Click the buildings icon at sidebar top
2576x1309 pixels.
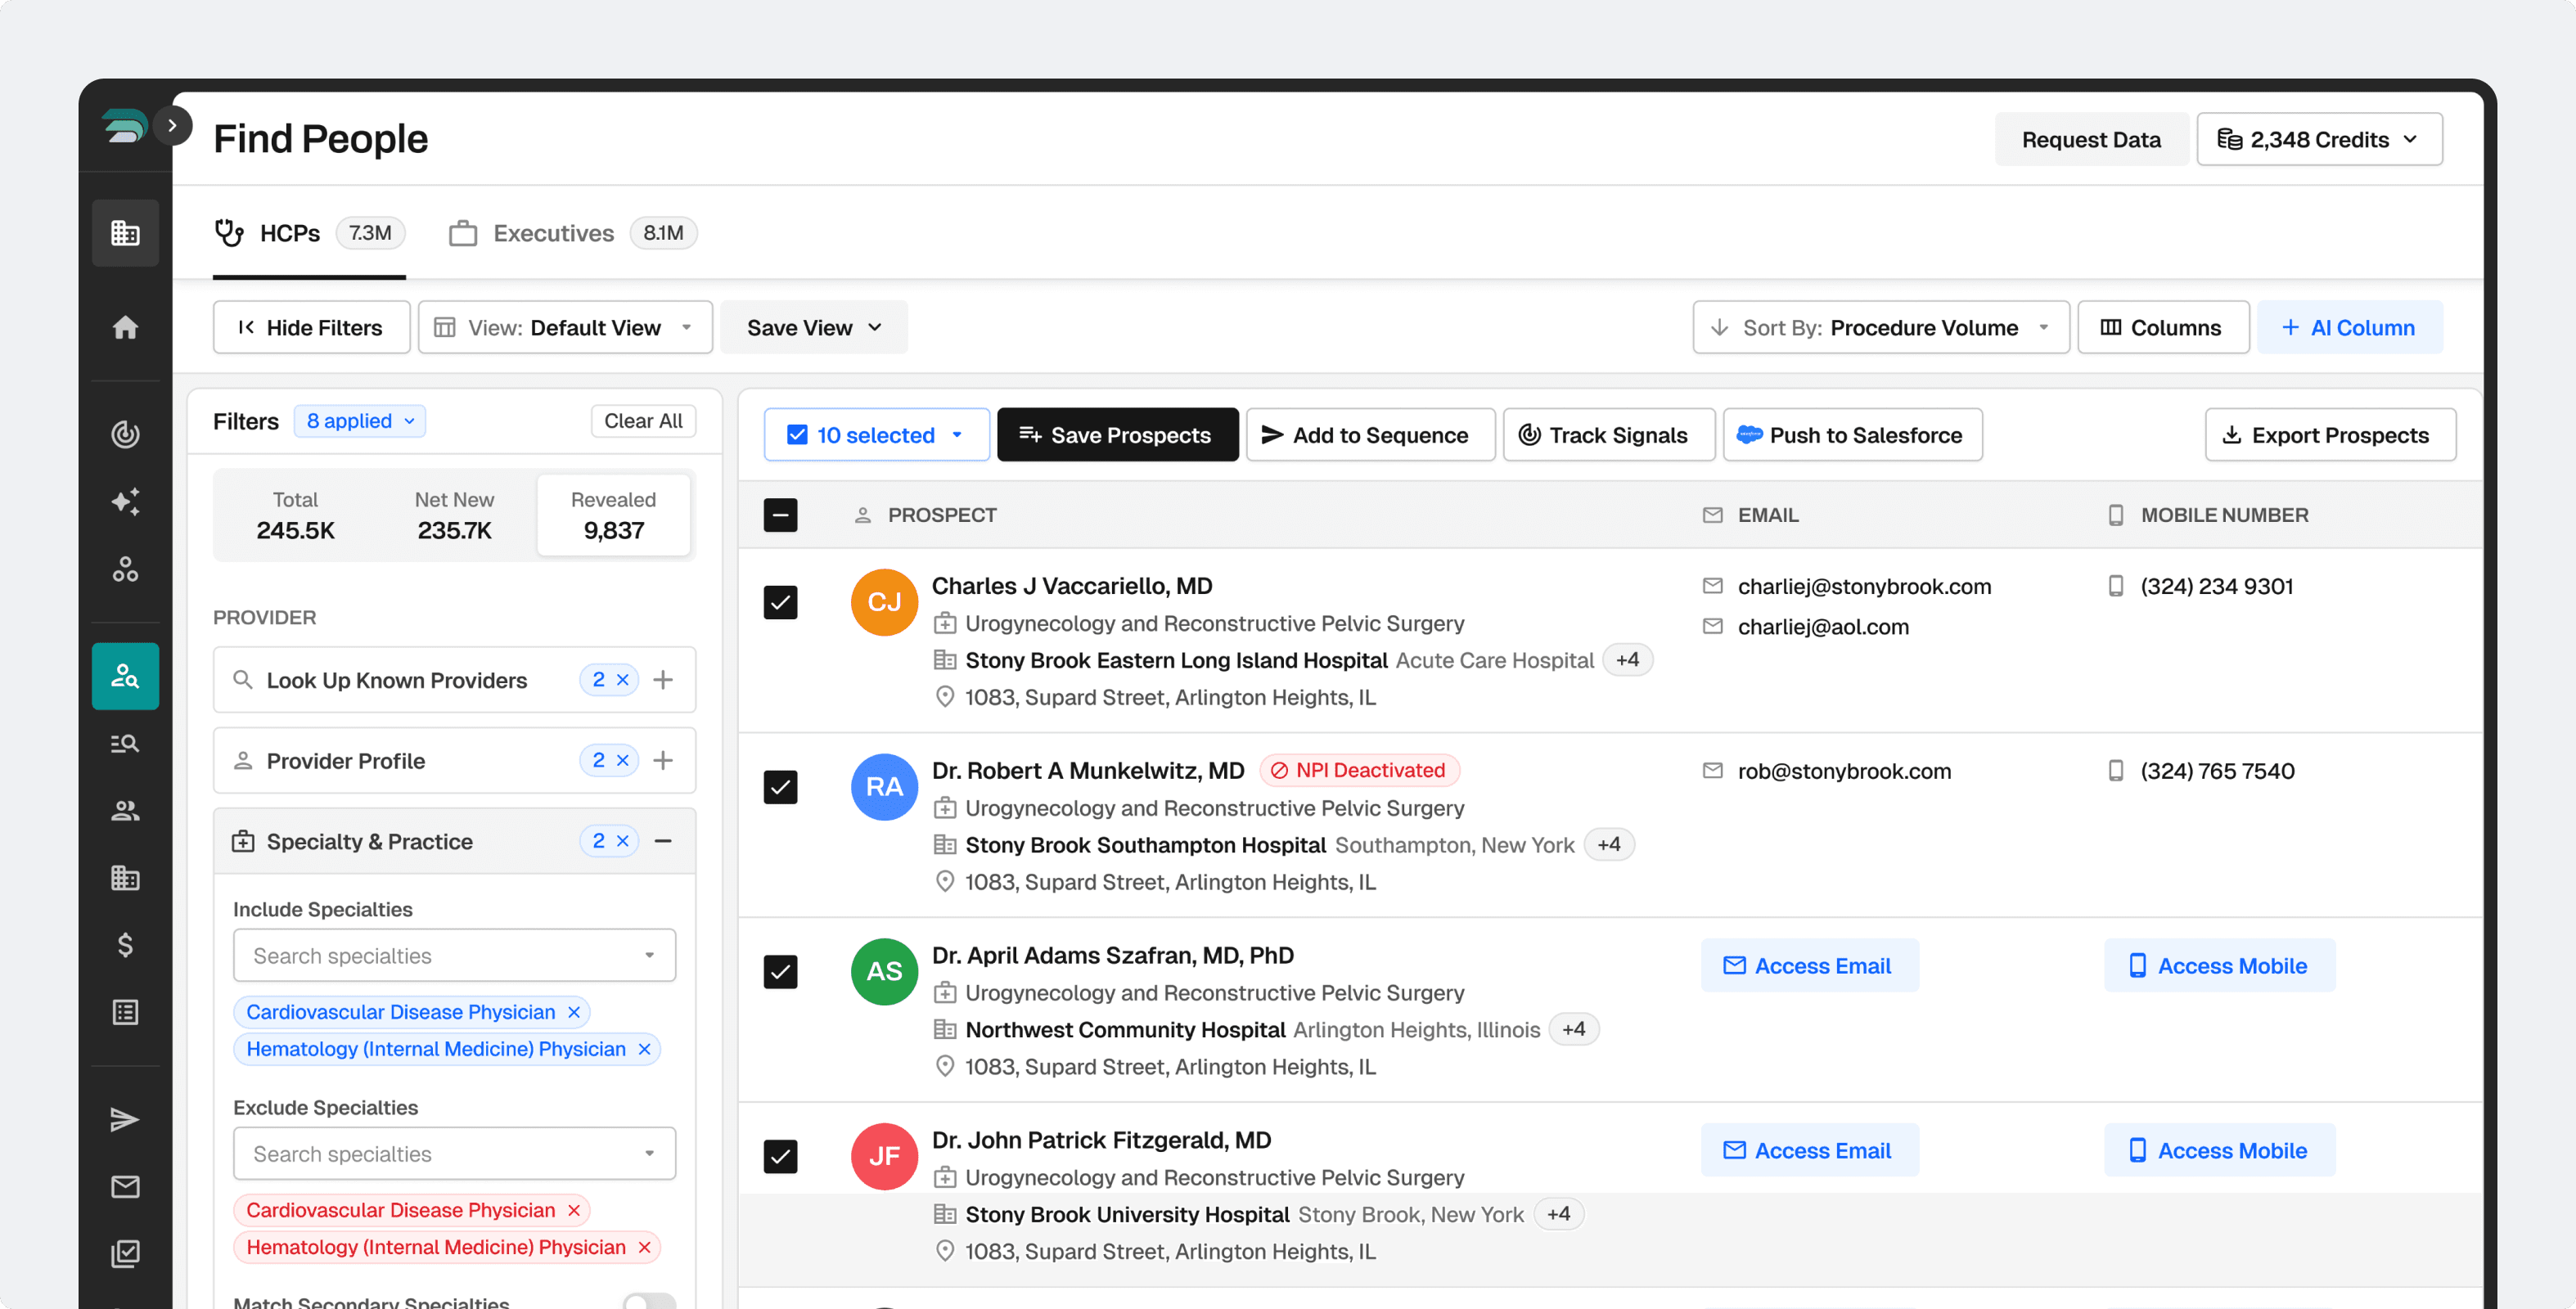[125, 233]
